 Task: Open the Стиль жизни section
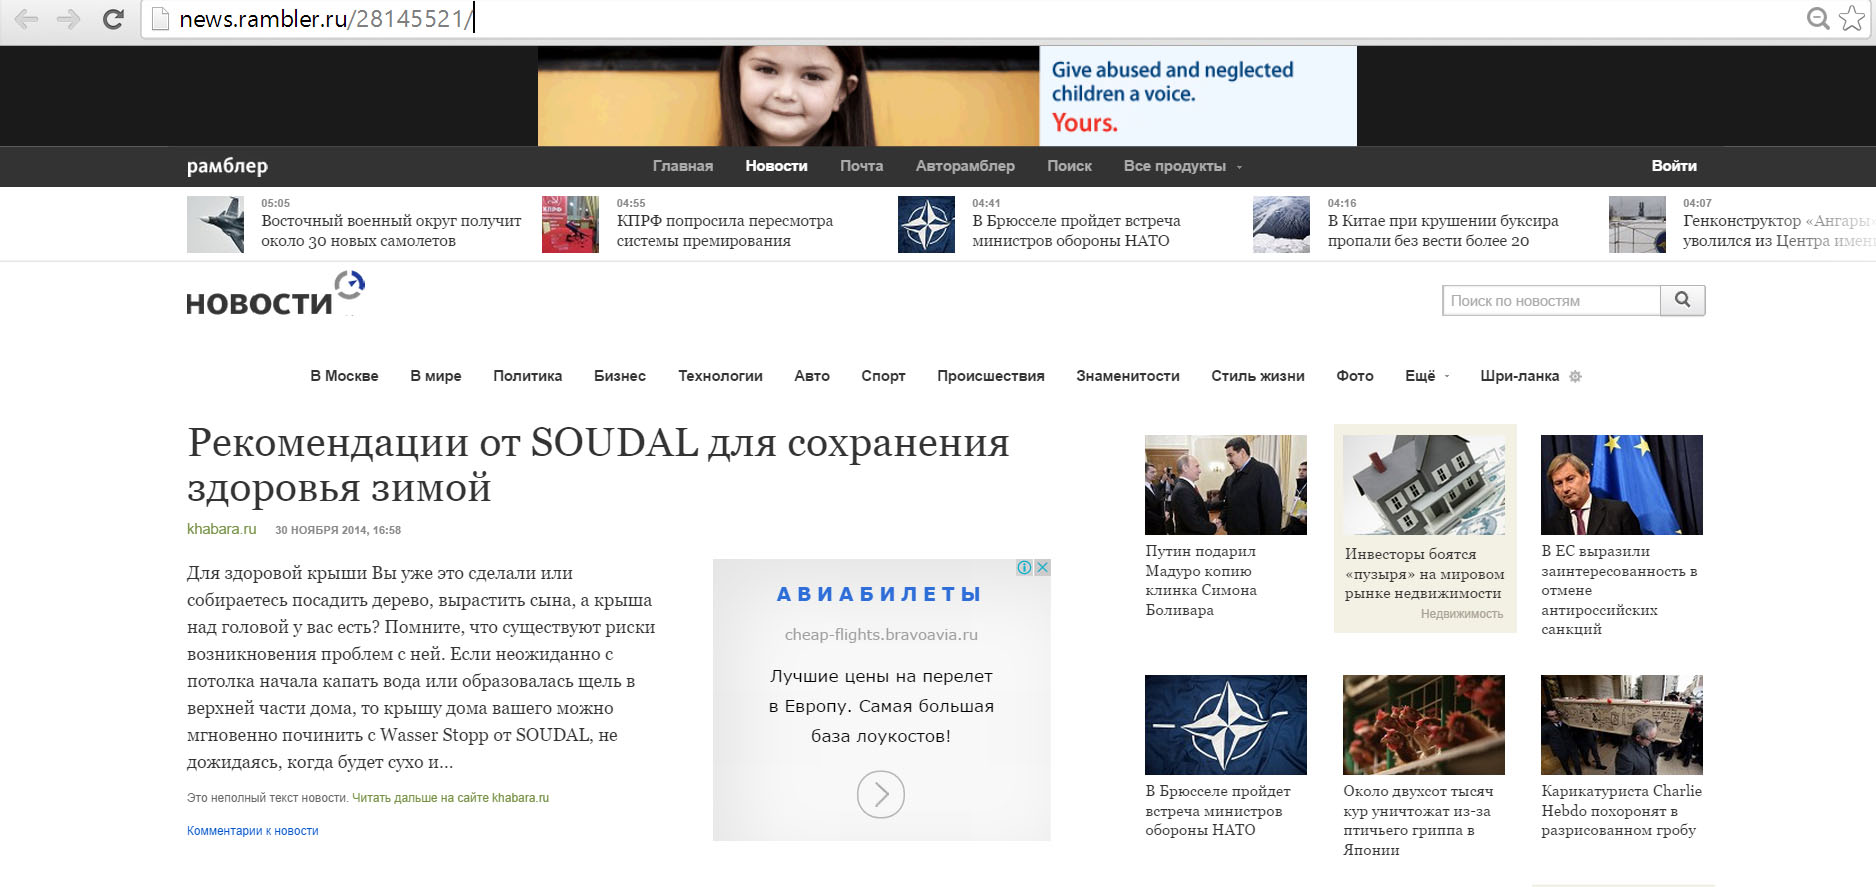[1258, 376]
